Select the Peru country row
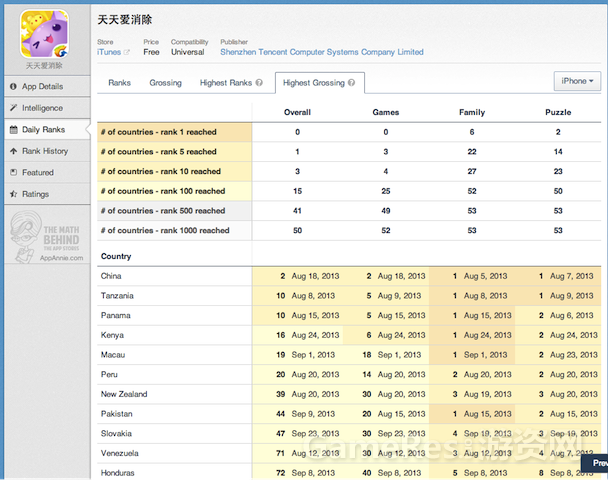 [x=349, y=375]
